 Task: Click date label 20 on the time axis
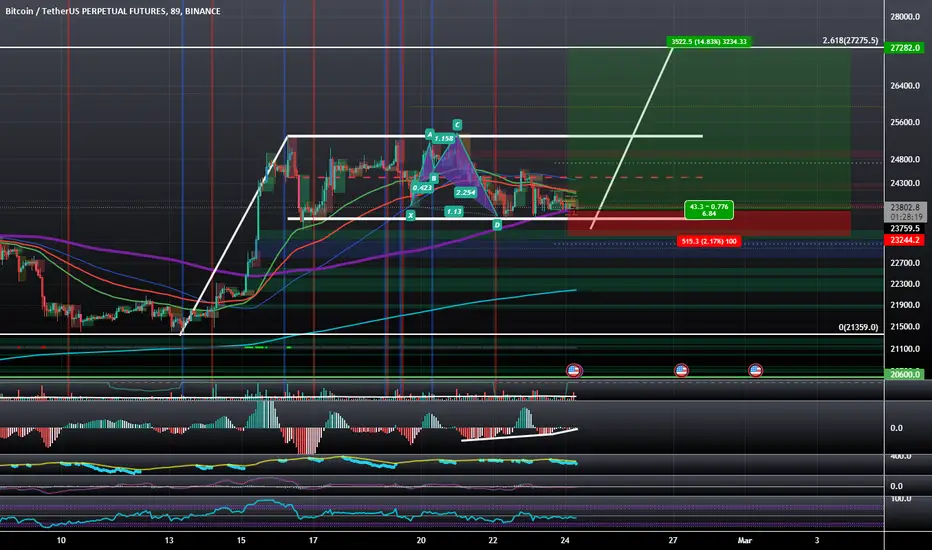coord(421,540)
